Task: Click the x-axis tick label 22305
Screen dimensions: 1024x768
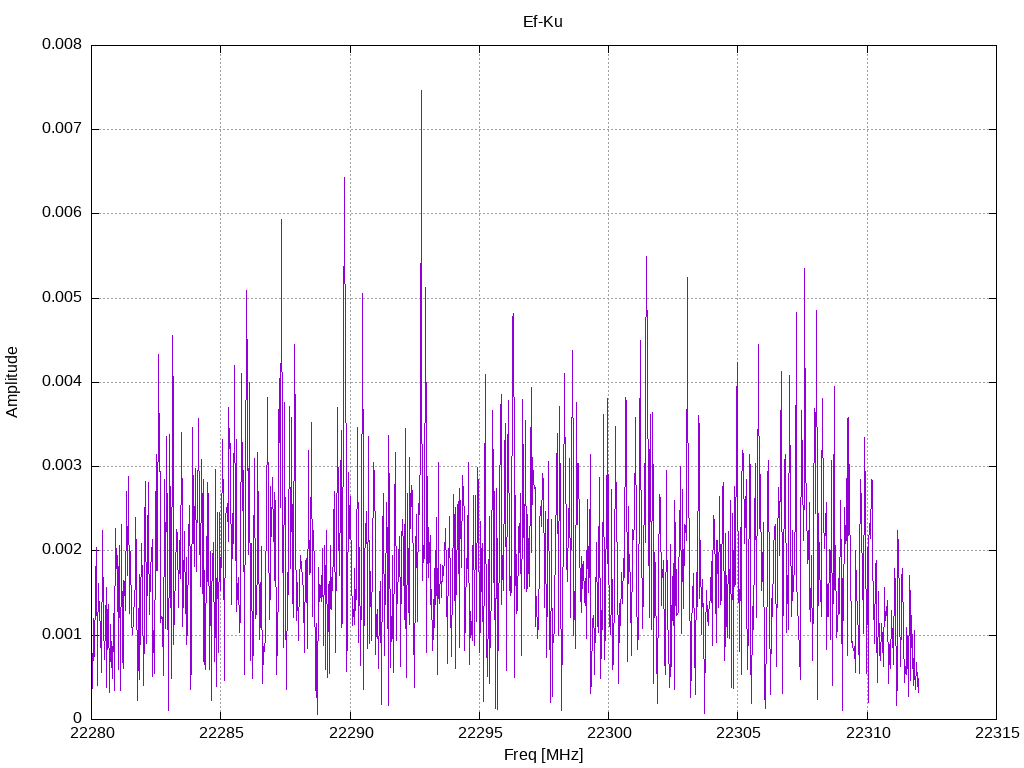Action: pyautogui.click(x=738, y=733)
